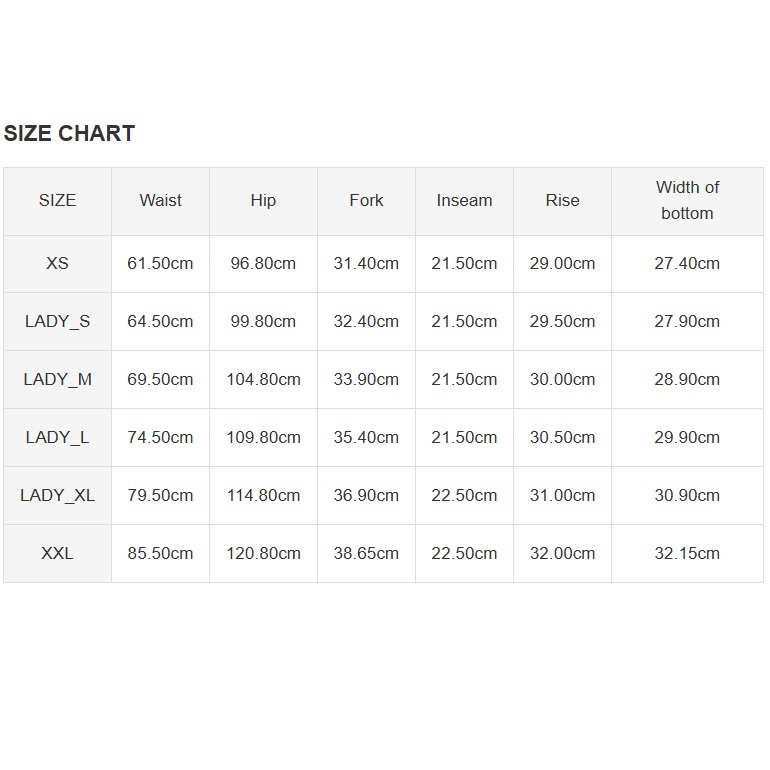Click the Width of bottom header
Screen dimensions: 770x770
[687, 200]
